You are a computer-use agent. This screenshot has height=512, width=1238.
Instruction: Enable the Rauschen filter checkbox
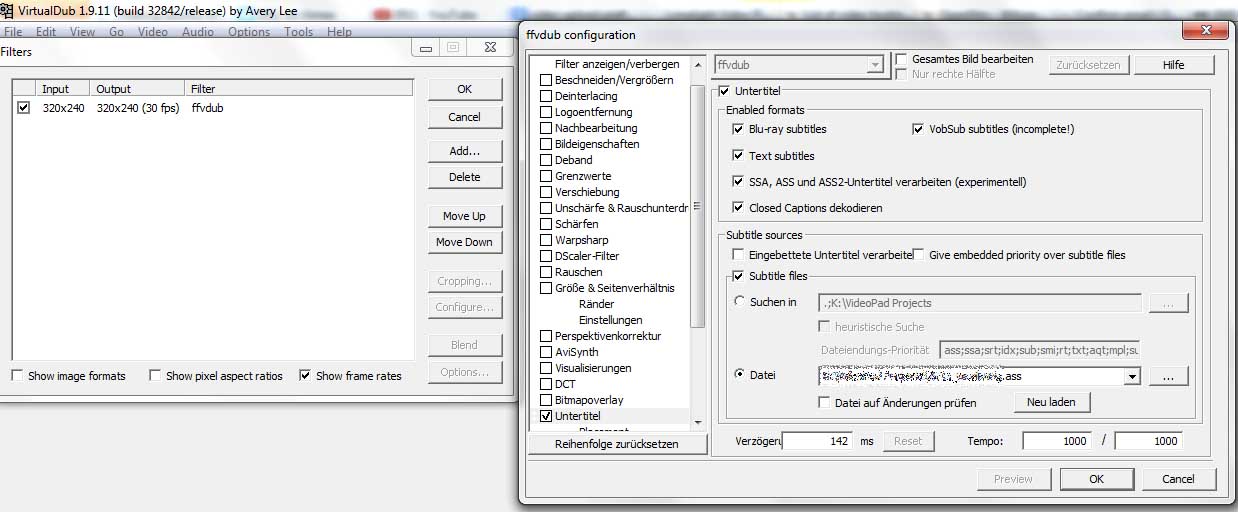coord(546,272)
